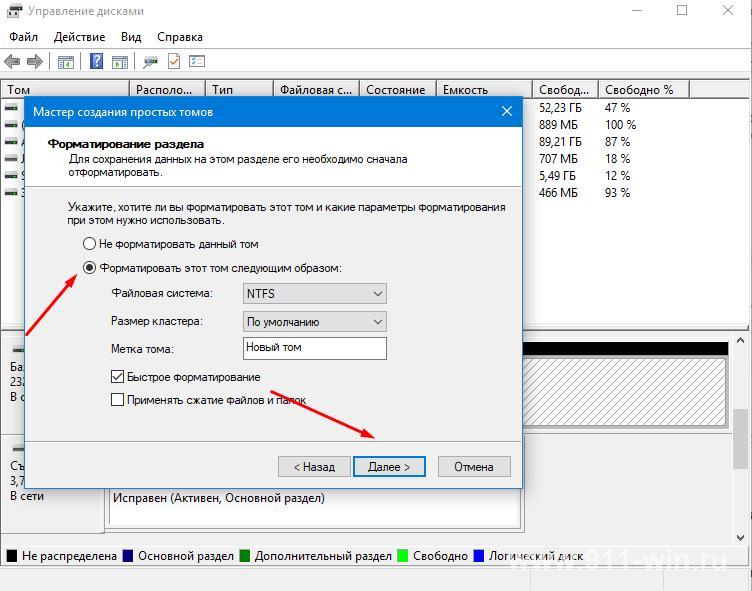
Task: Click the document checkmark toolbar icon
Action: [x=174, y=61]
